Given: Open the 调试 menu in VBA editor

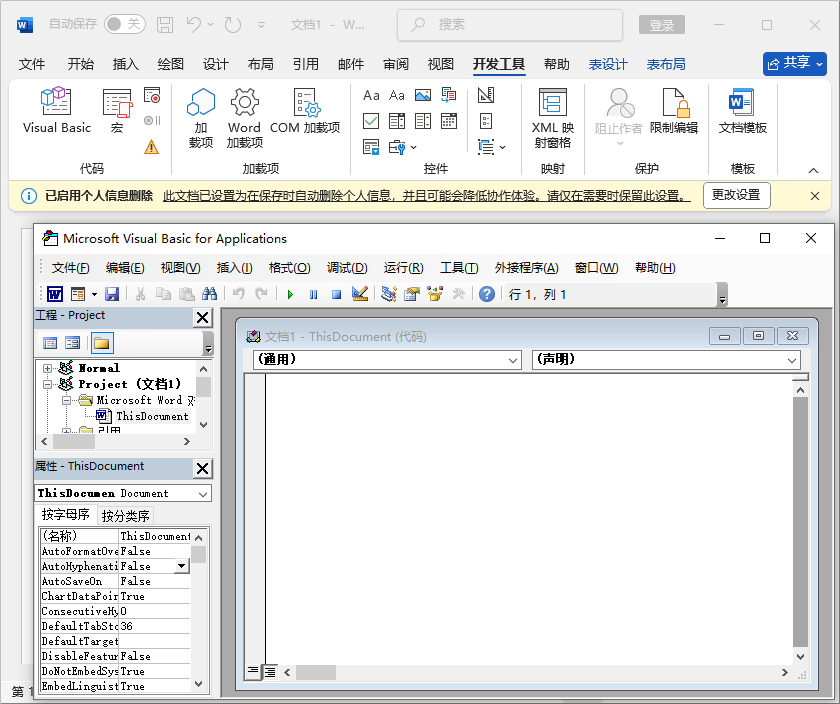Looking at the screenshot, I should (346, 267).
